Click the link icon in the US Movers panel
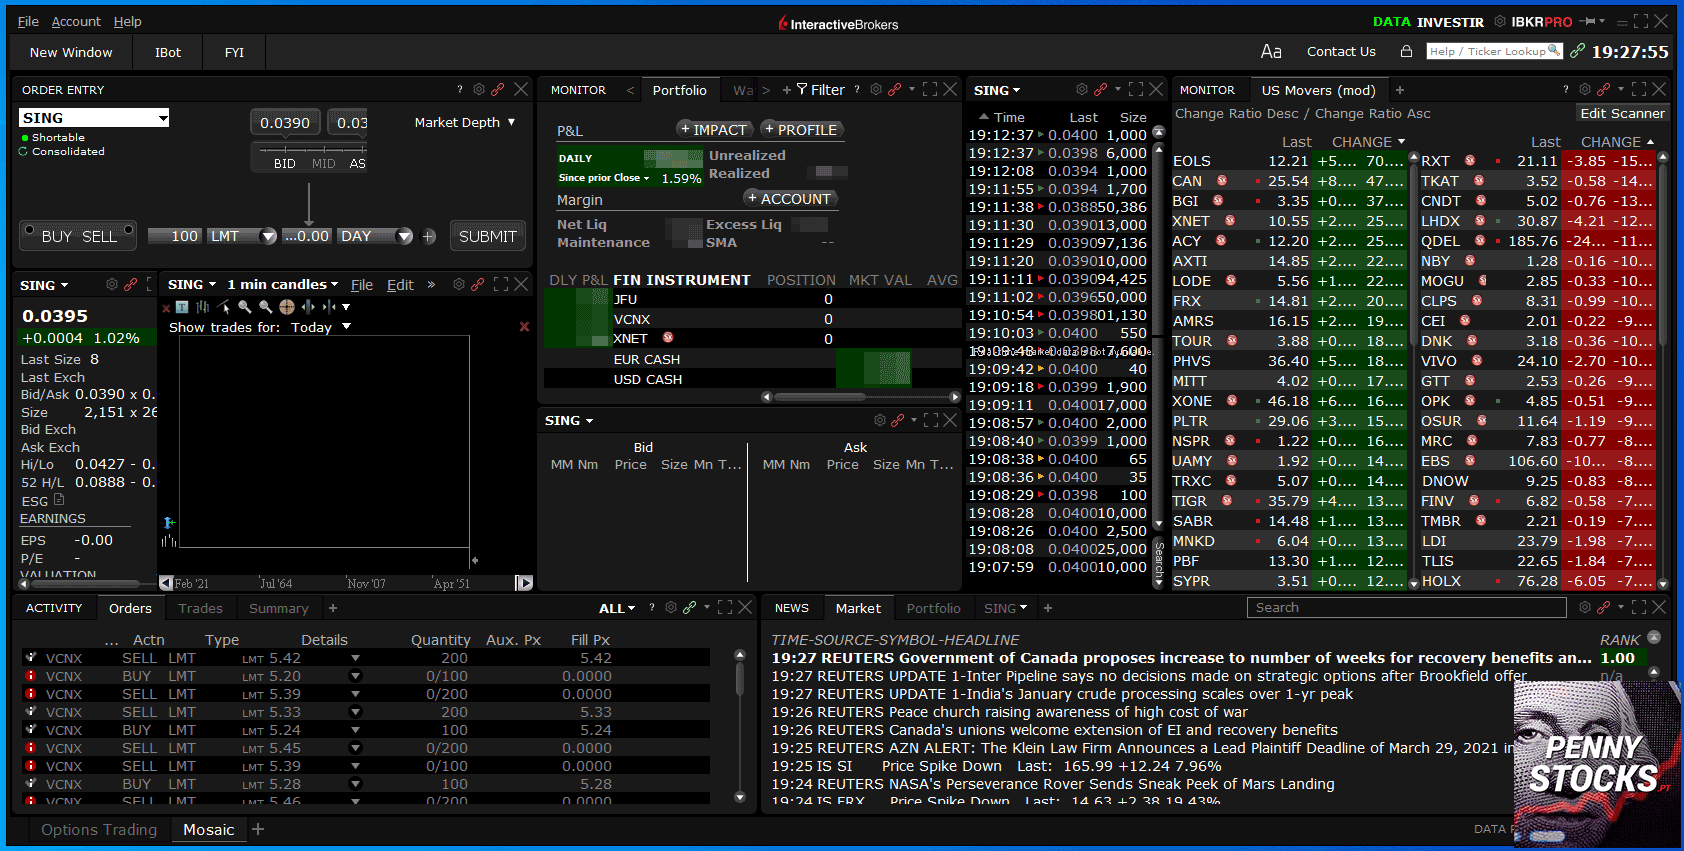Image resolution: width=1684 pixels, height=851 pixels. click(1604, 89)
